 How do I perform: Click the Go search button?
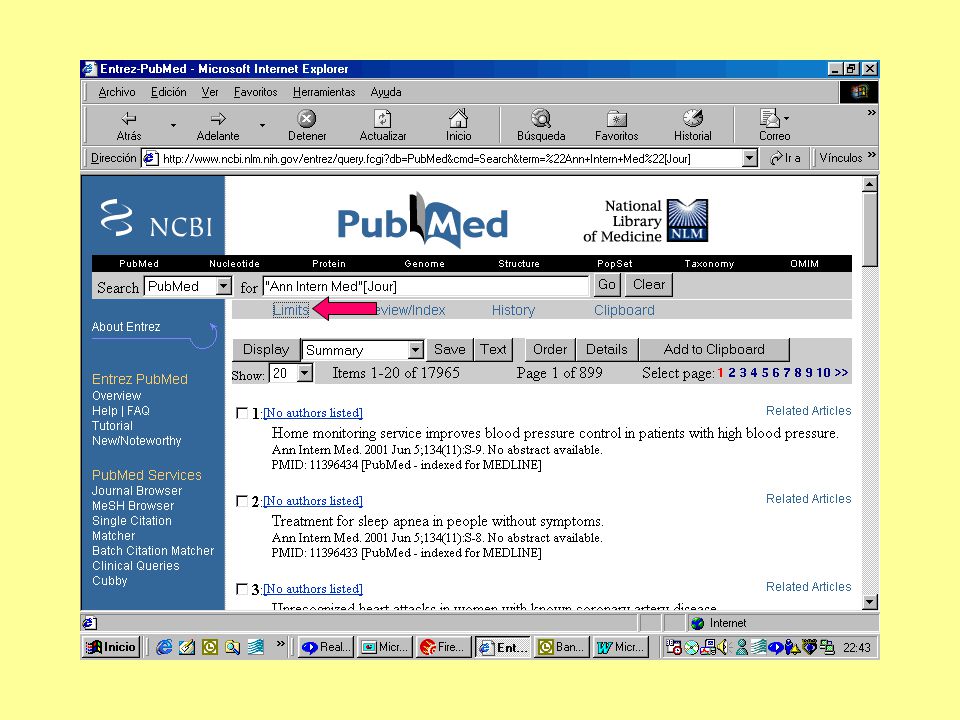[x=607, y=285]
